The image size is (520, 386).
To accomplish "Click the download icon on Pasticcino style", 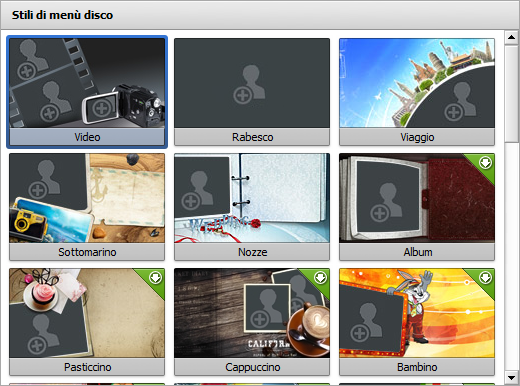I will (x=155, y=278).
